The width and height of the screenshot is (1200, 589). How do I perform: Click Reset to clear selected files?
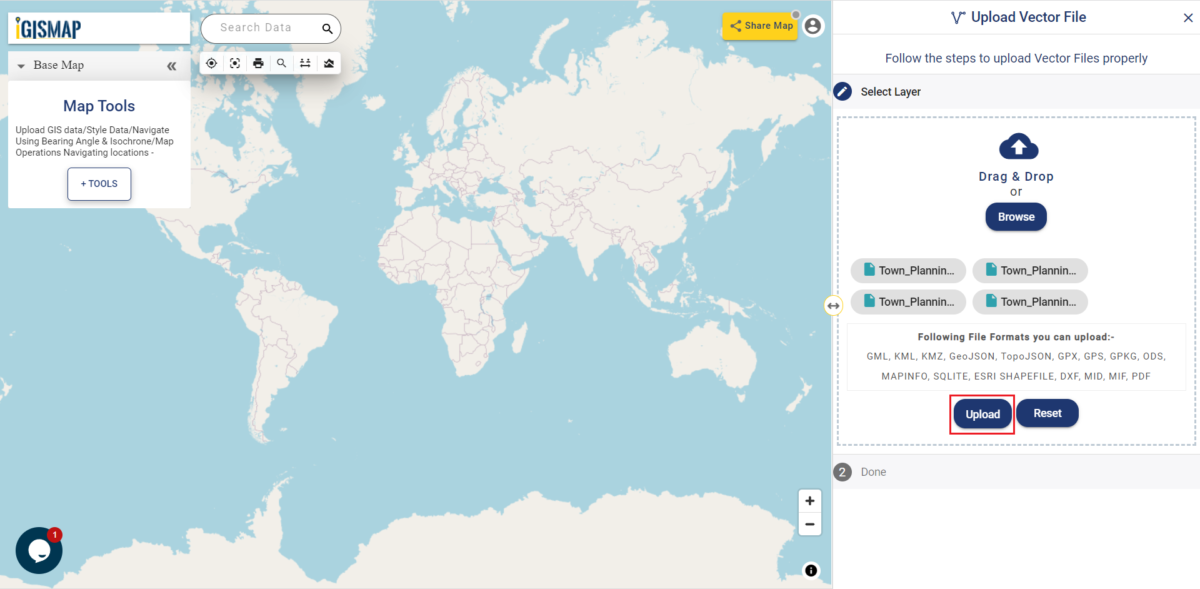(x=1047, y=413)
